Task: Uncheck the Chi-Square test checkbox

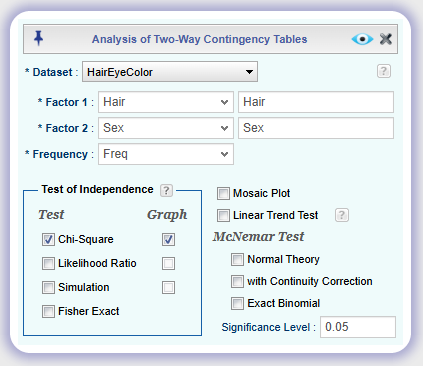Action: coord(48,239)
